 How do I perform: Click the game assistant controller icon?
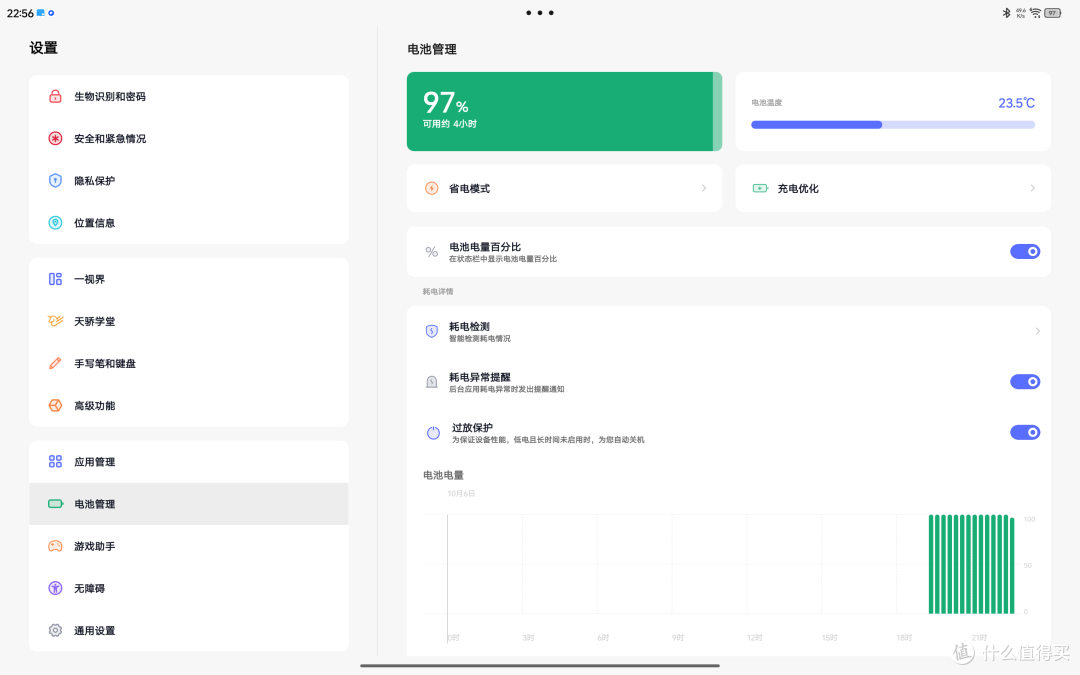(x=55, y=546)
